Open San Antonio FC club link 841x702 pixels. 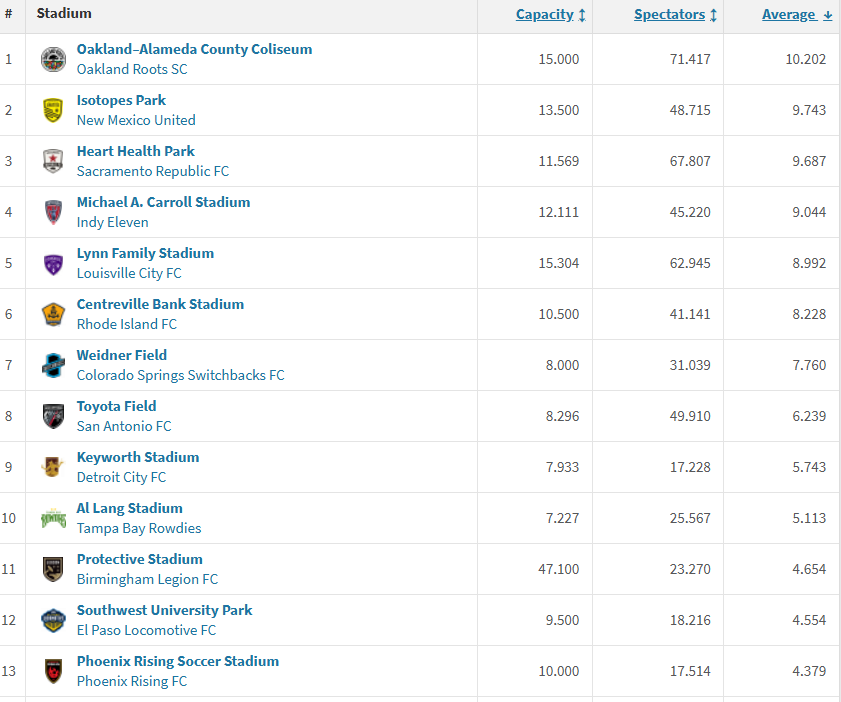124,426
